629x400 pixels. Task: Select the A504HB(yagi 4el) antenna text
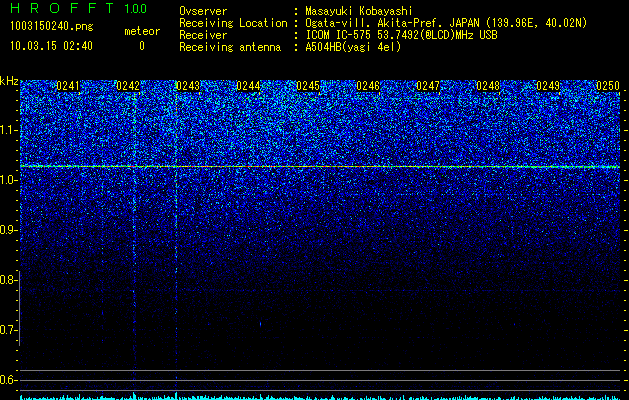[353, 47]
